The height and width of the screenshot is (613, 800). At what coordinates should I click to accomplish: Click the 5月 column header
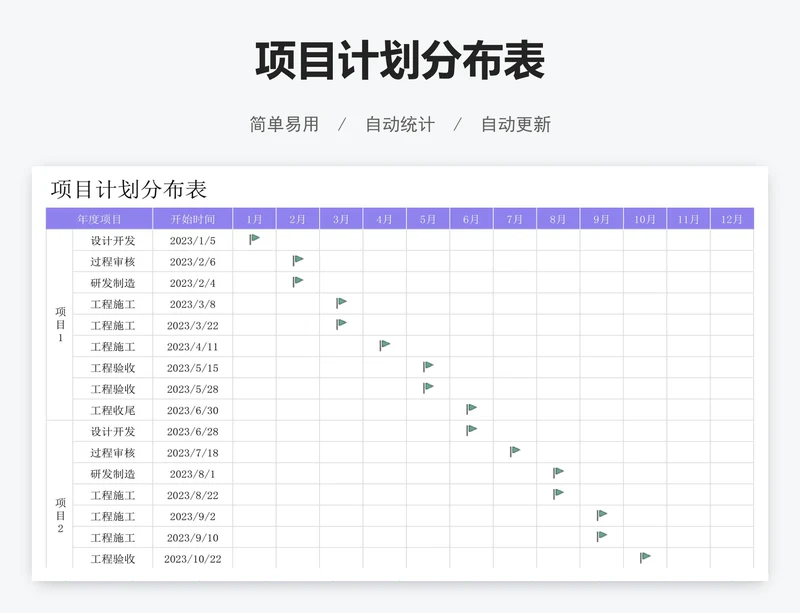click(428, 219)
